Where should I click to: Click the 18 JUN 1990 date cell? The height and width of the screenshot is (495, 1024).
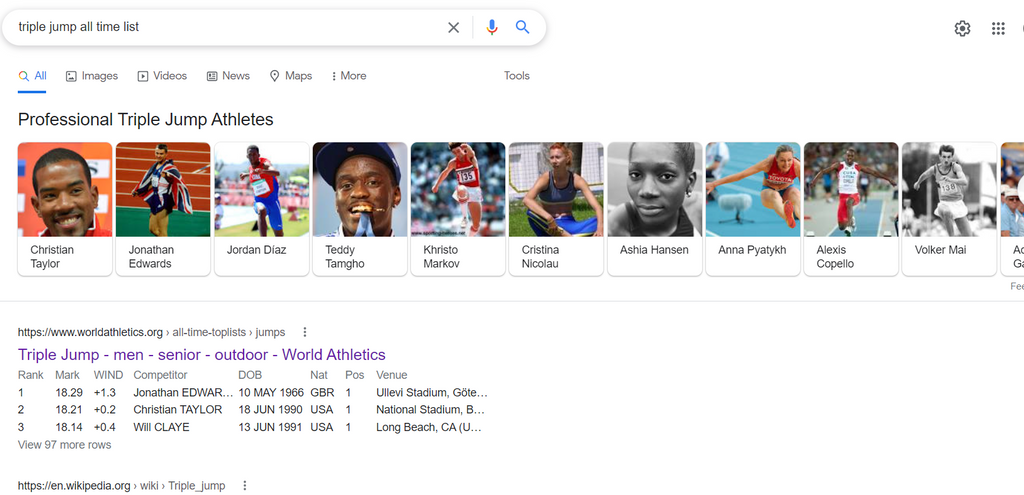(270, 409)
